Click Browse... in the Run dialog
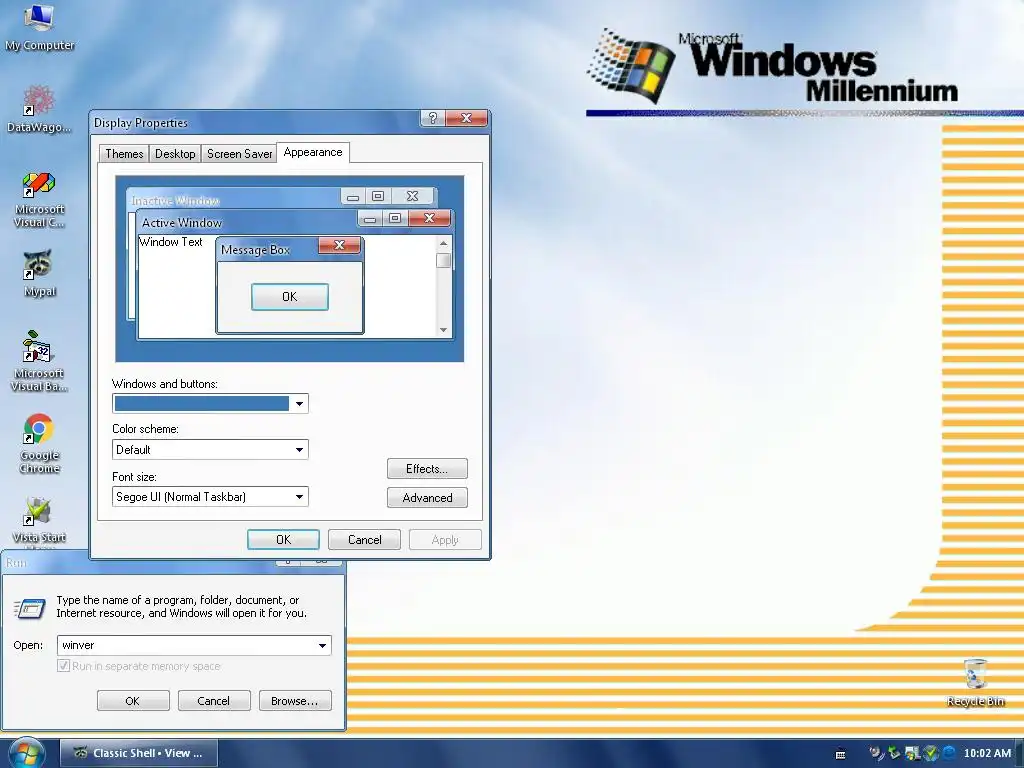Screen dimensions: 1024x768 pos(295,701)
